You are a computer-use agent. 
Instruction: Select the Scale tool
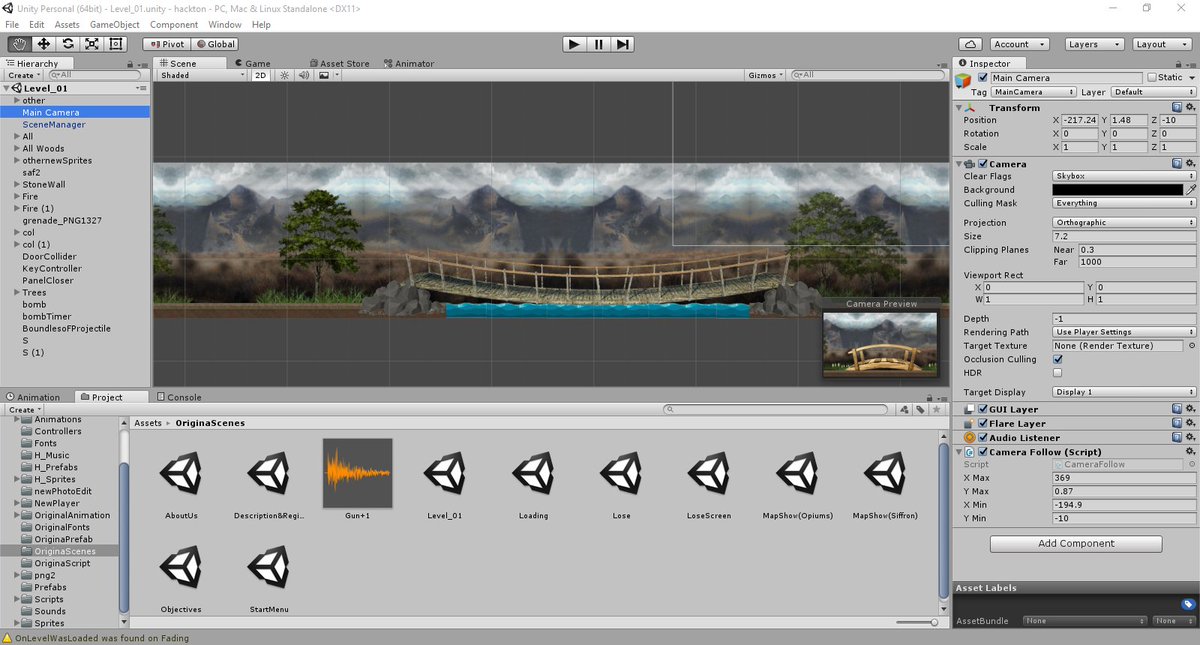92,44
